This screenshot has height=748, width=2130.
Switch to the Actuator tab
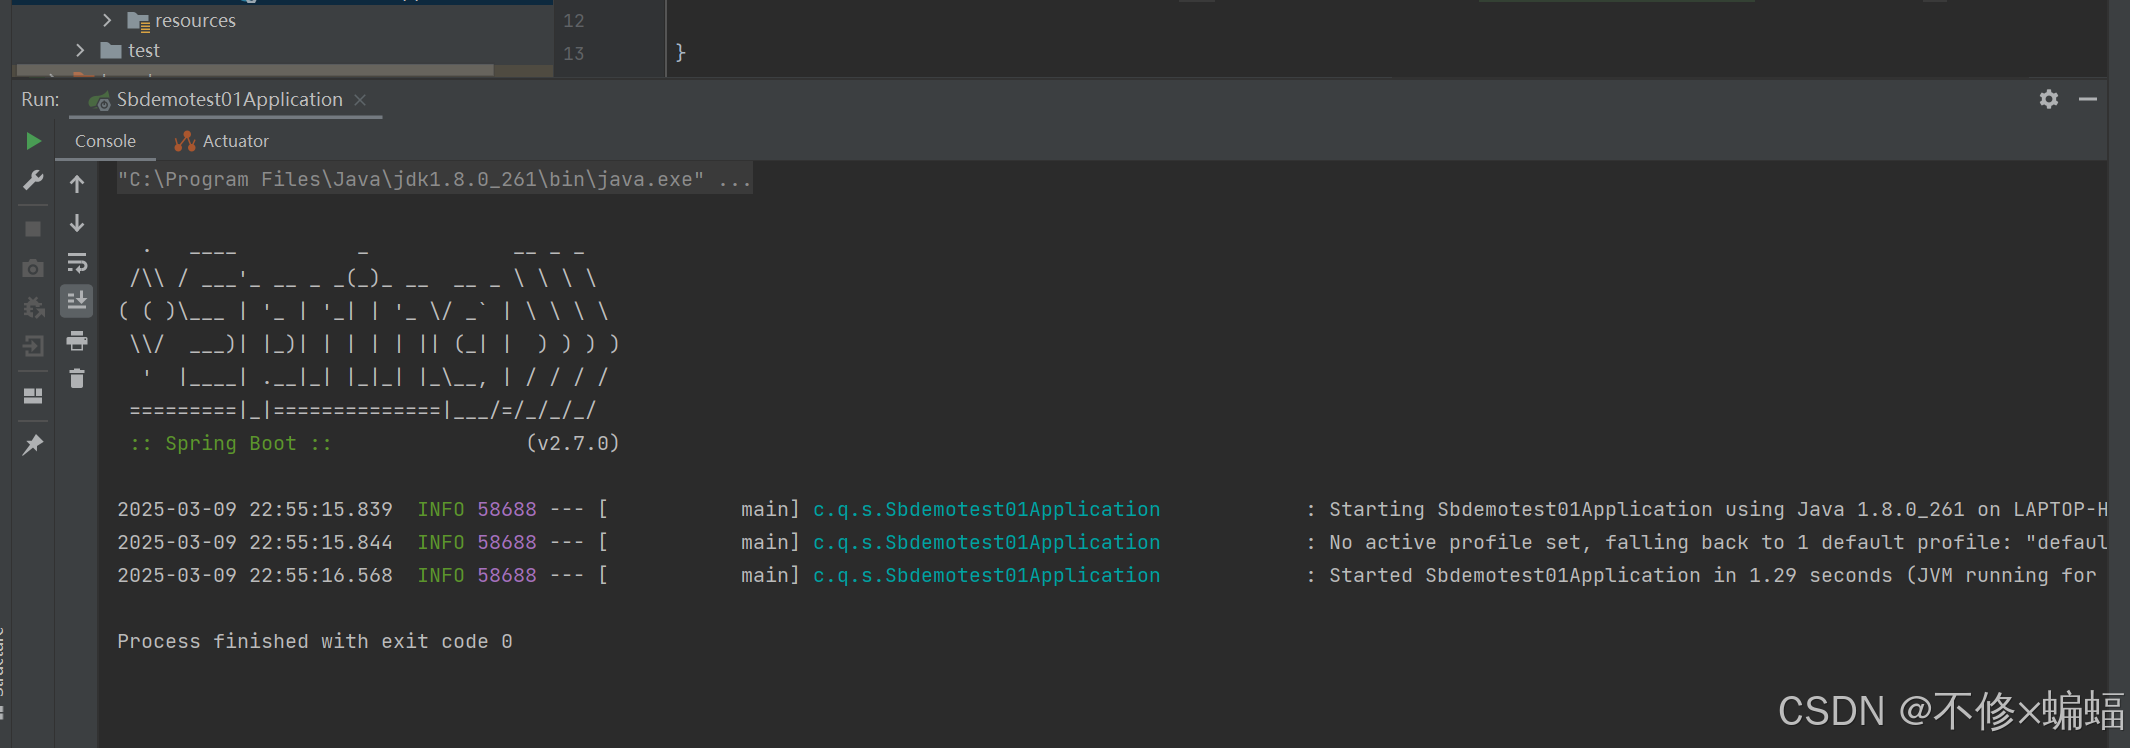[x=222, y=141]
